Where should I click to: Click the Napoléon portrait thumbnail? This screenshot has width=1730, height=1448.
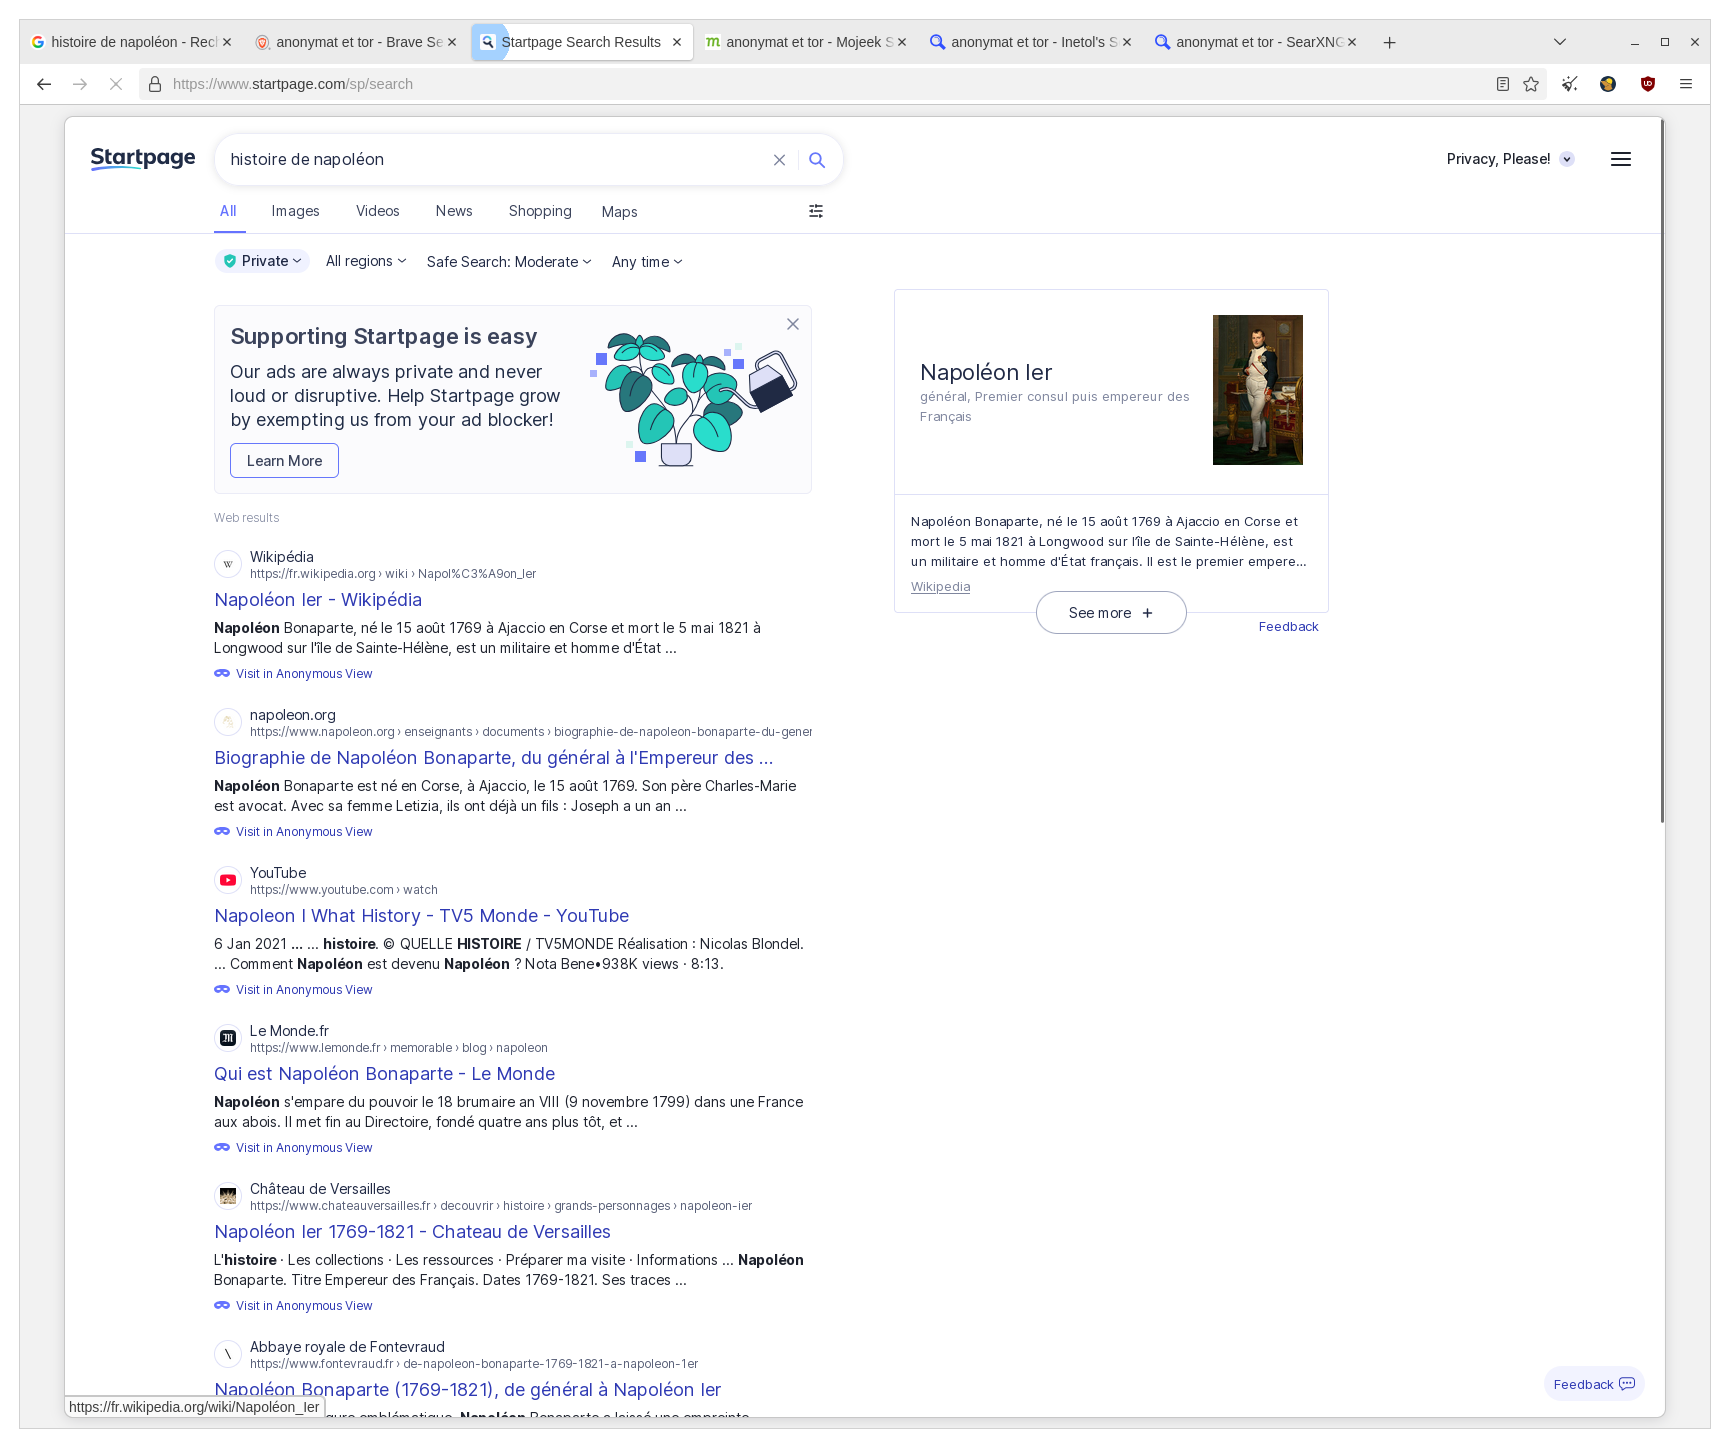click(1257, 390)
